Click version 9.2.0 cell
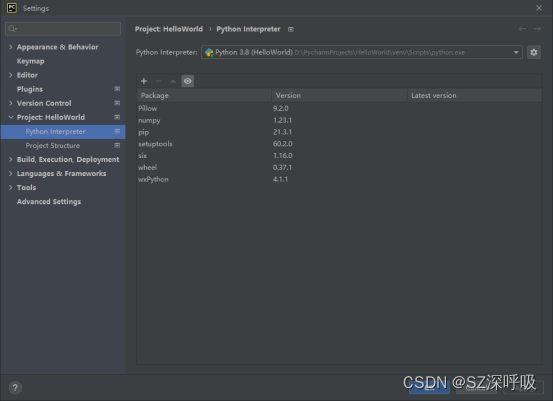 (x=280, y=108)
